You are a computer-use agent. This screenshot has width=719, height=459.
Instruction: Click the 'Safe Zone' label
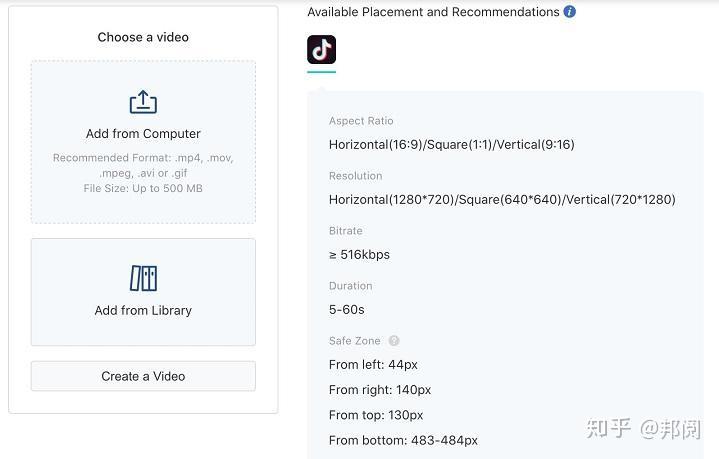click(x=354, y=341)
